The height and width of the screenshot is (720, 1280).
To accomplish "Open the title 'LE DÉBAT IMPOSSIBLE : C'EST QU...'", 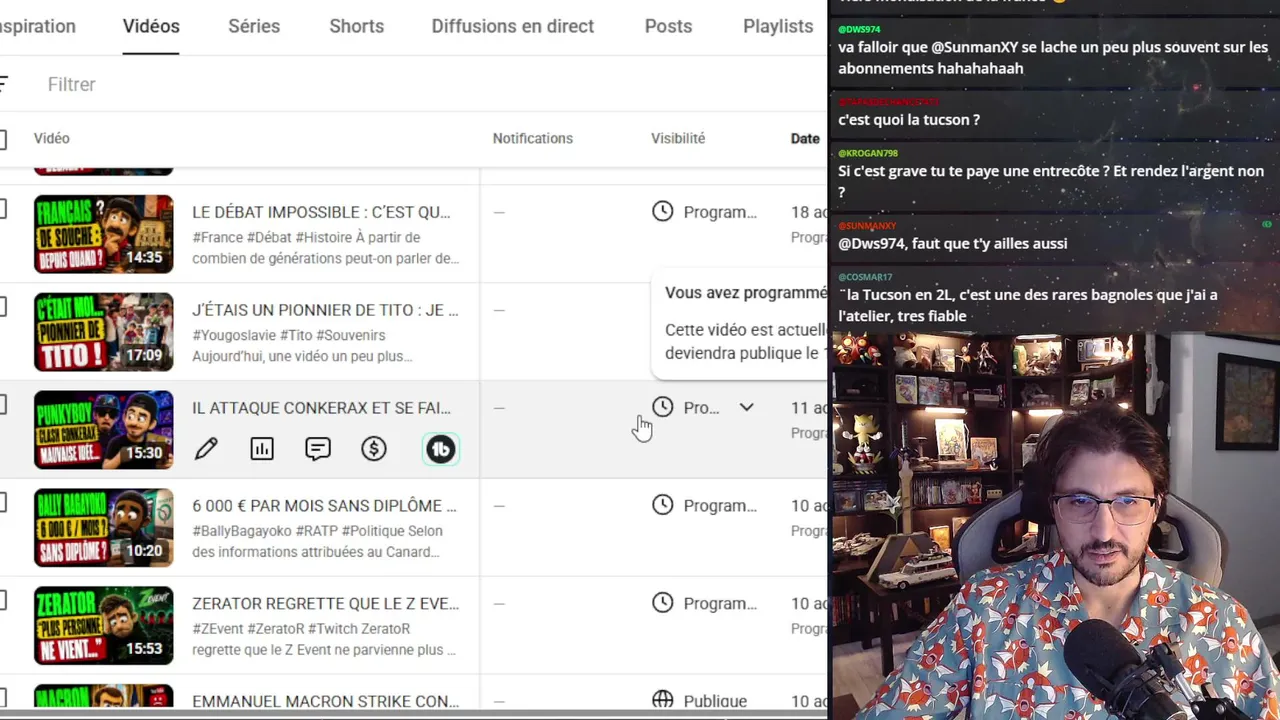I will pos(321,212).
